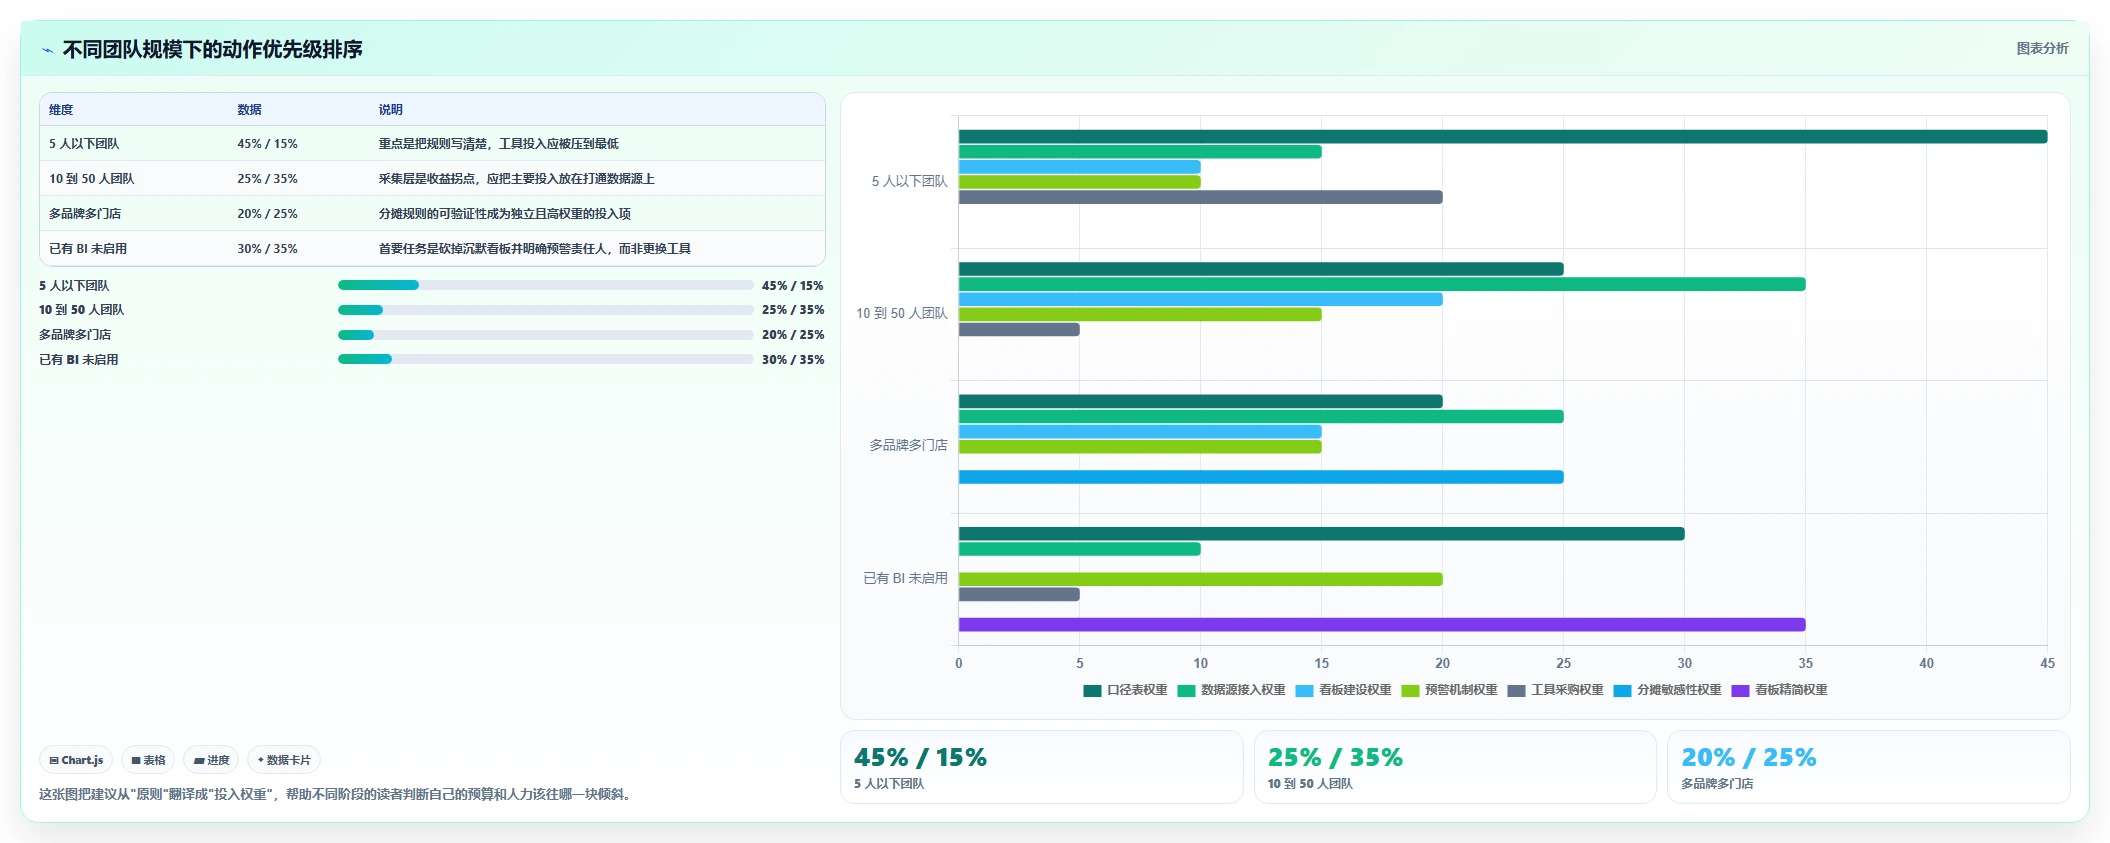Click the card title 不同团队规模下的动作优先级排序

click(212, 50)
